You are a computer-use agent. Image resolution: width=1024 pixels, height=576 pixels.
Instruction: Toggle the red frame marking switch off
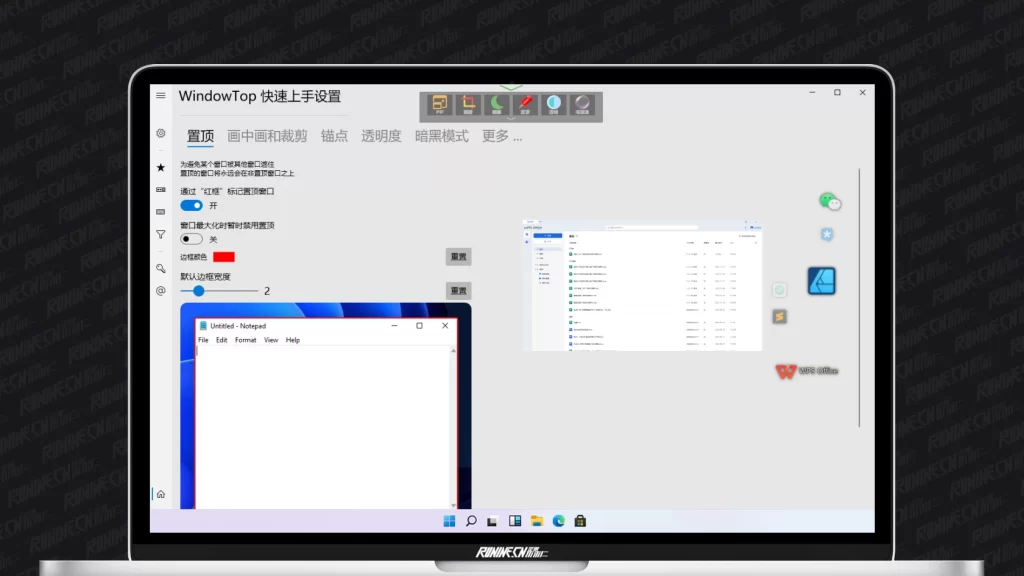[191, 205]
